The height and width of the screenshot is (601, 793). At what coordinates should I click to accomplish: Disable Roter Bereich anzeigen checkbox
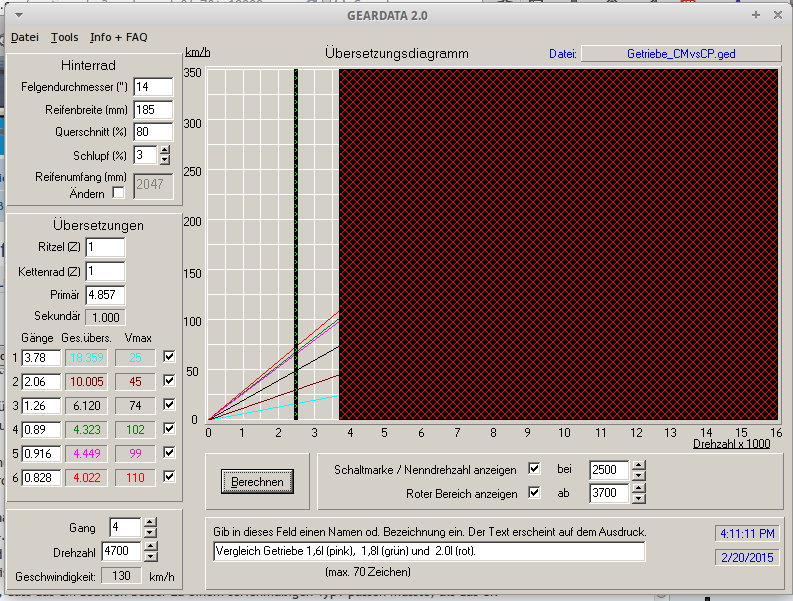[x=533, y=493]
